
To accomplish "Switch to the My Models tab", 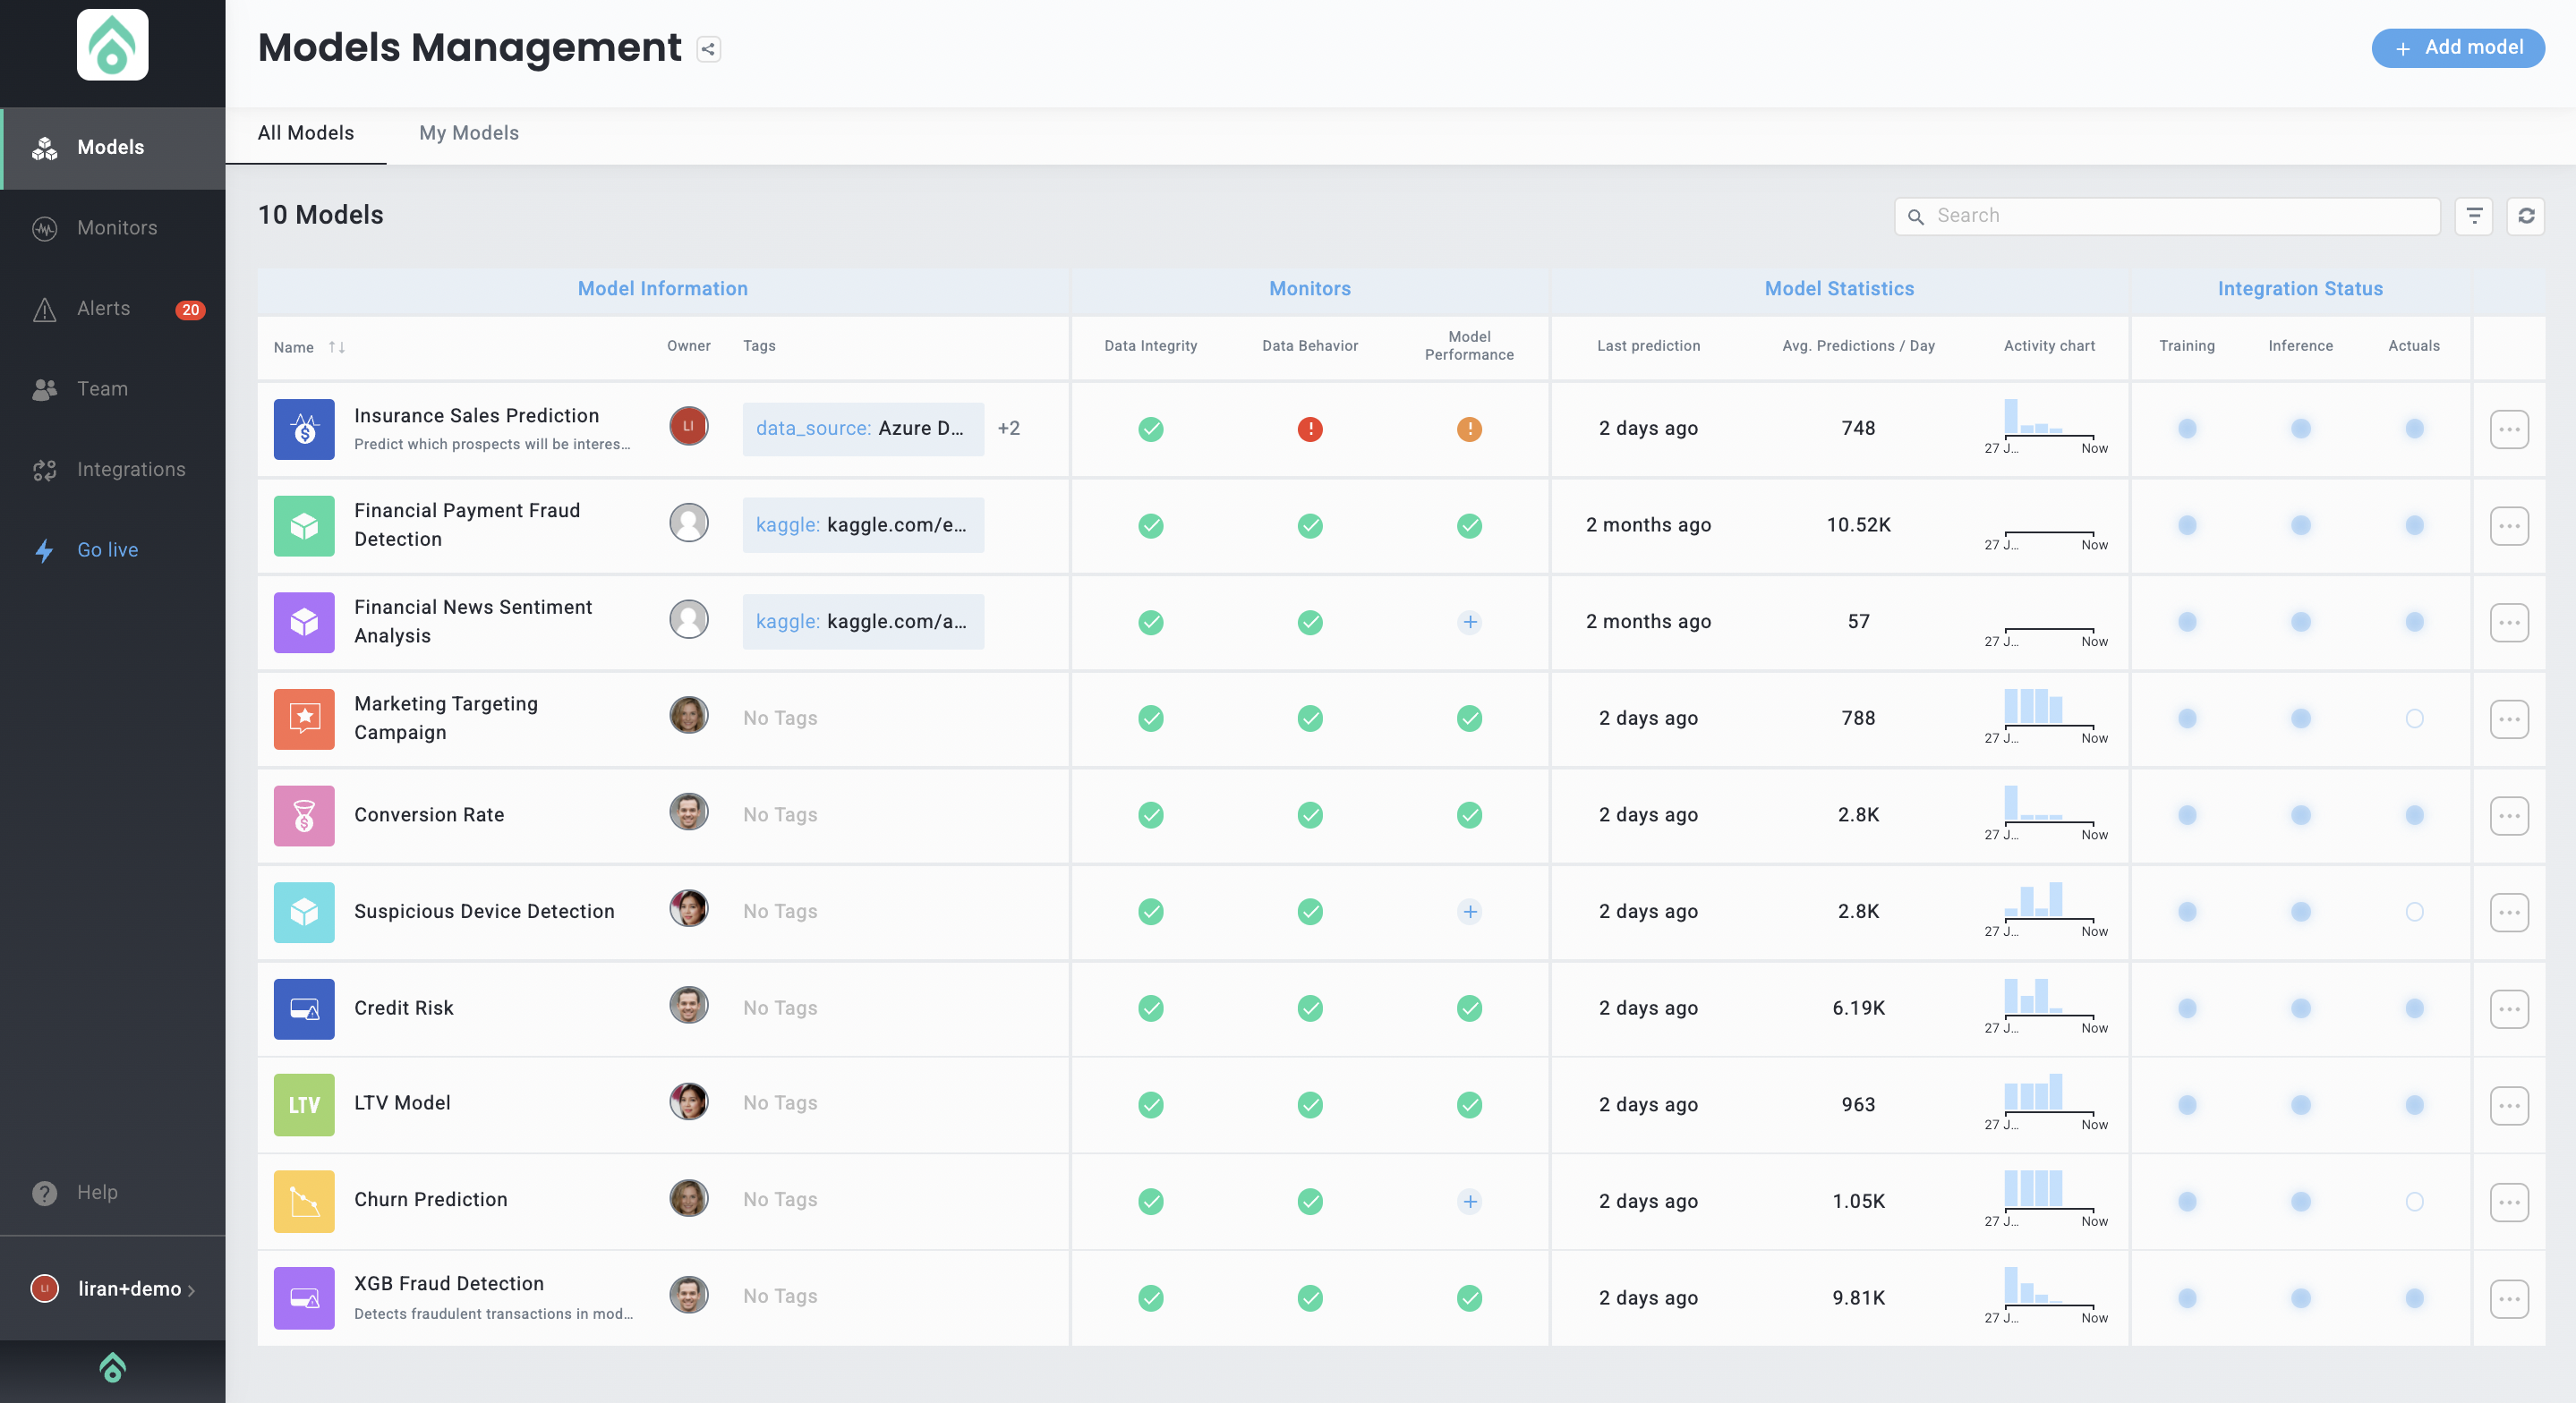I will [x=468, y=133].
